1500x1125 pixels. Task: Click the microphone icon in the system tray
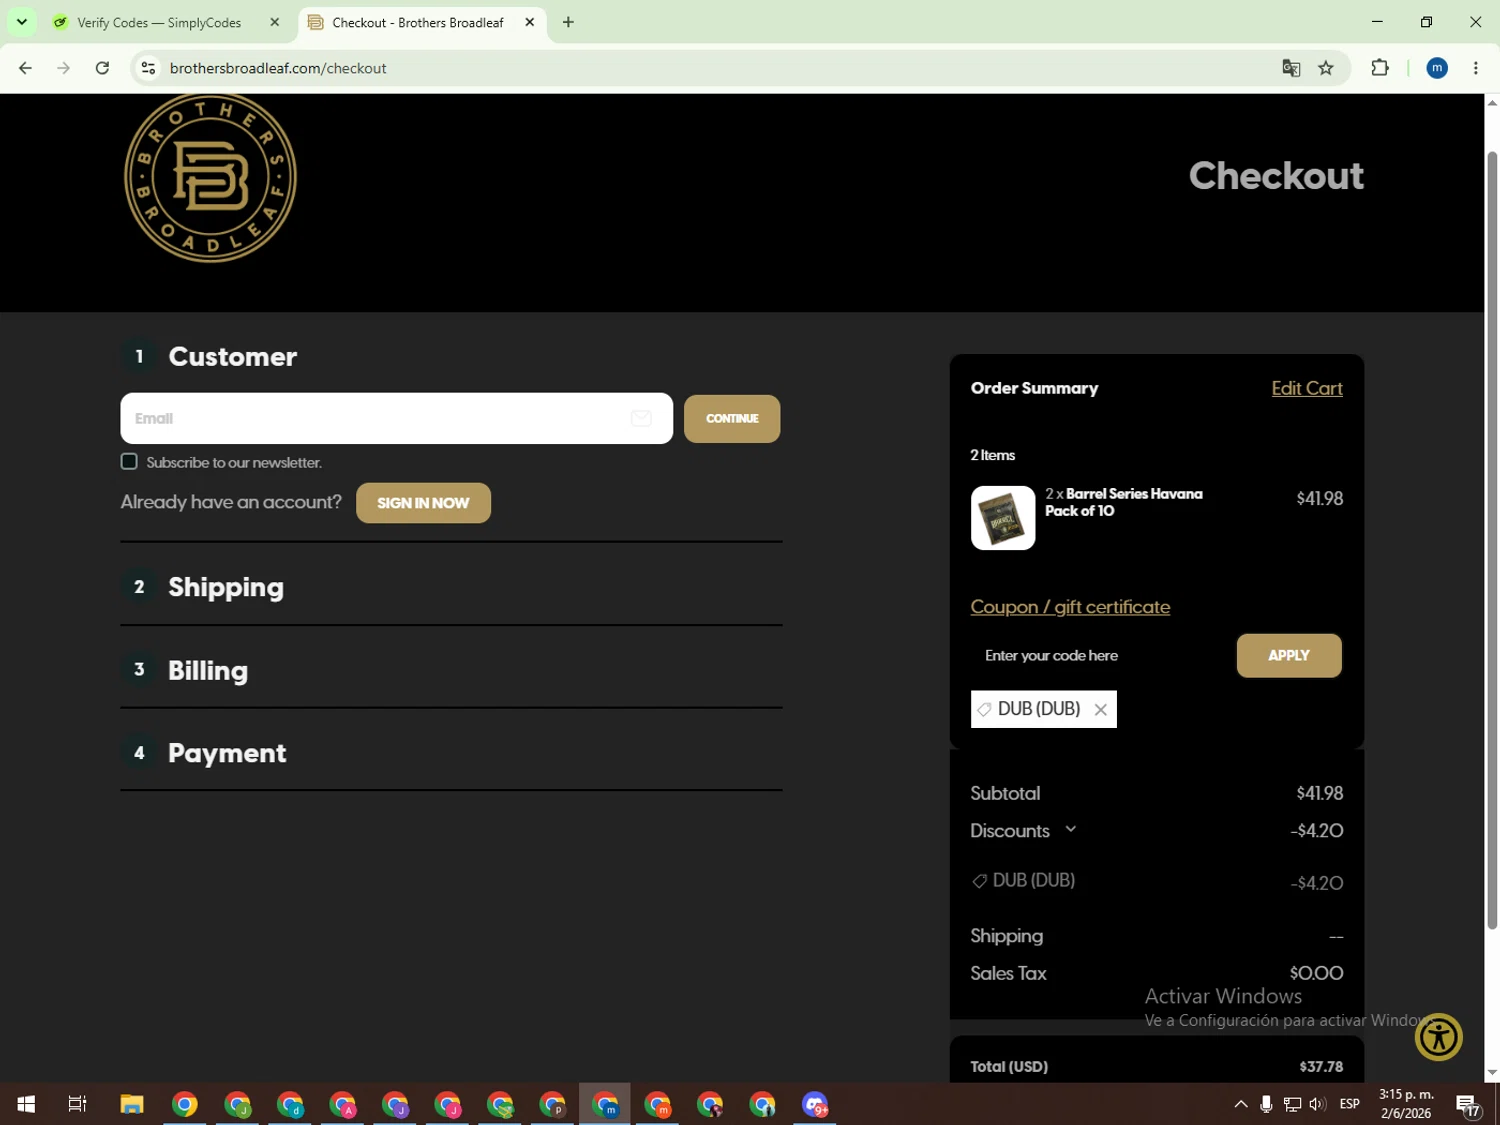coord(1266,1104)
